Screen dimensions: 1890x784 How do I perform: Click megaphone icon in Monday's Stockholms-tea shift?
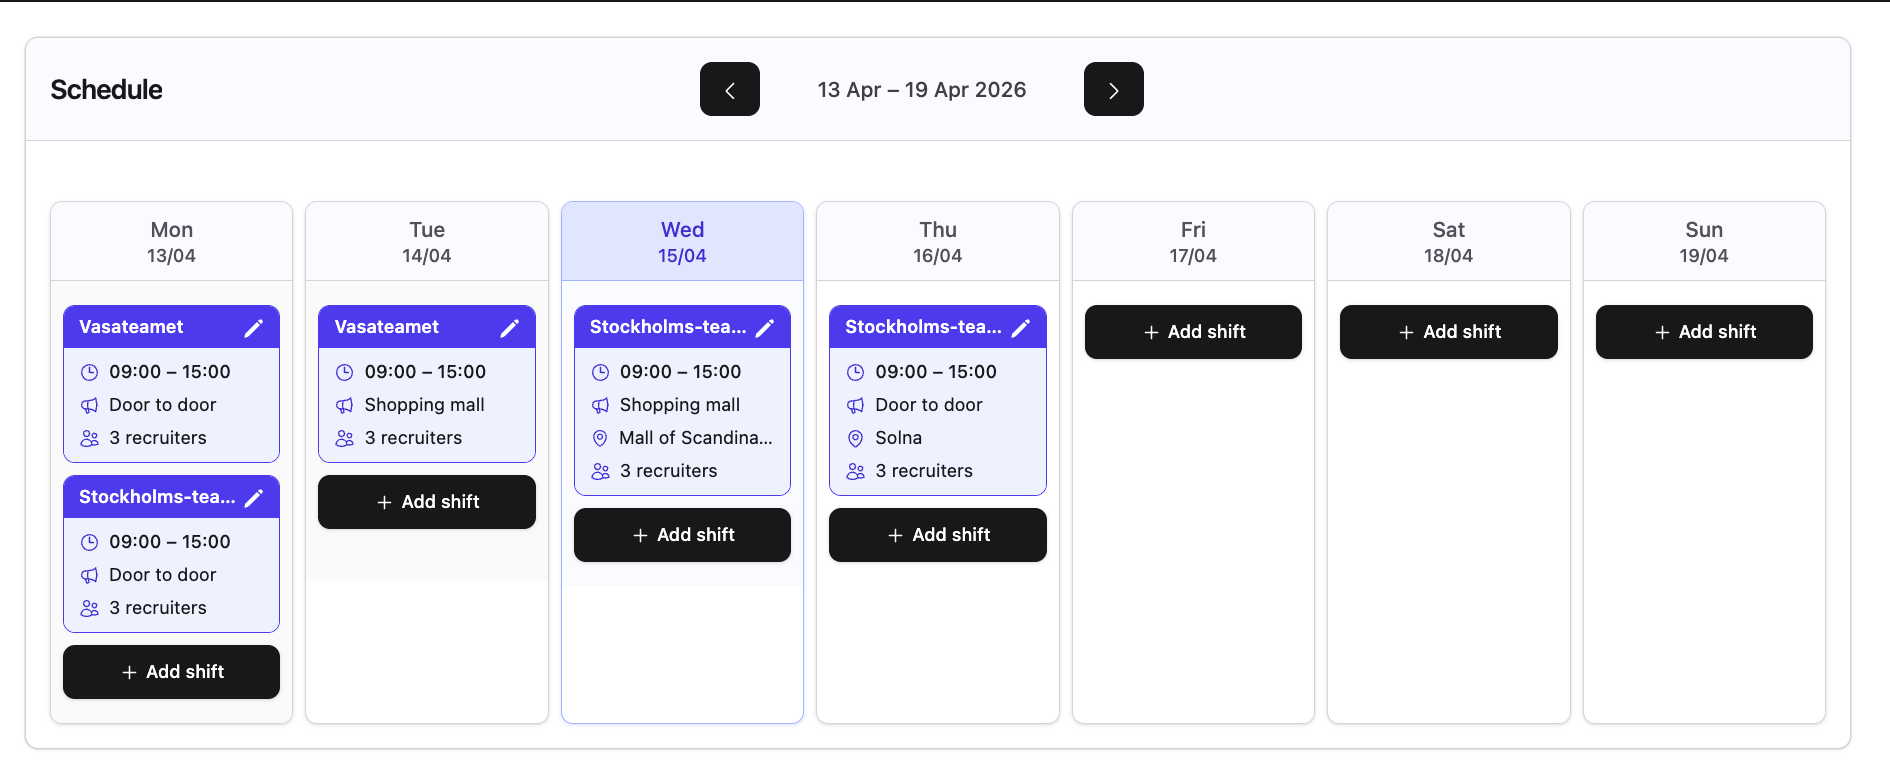tap(89, 575)
